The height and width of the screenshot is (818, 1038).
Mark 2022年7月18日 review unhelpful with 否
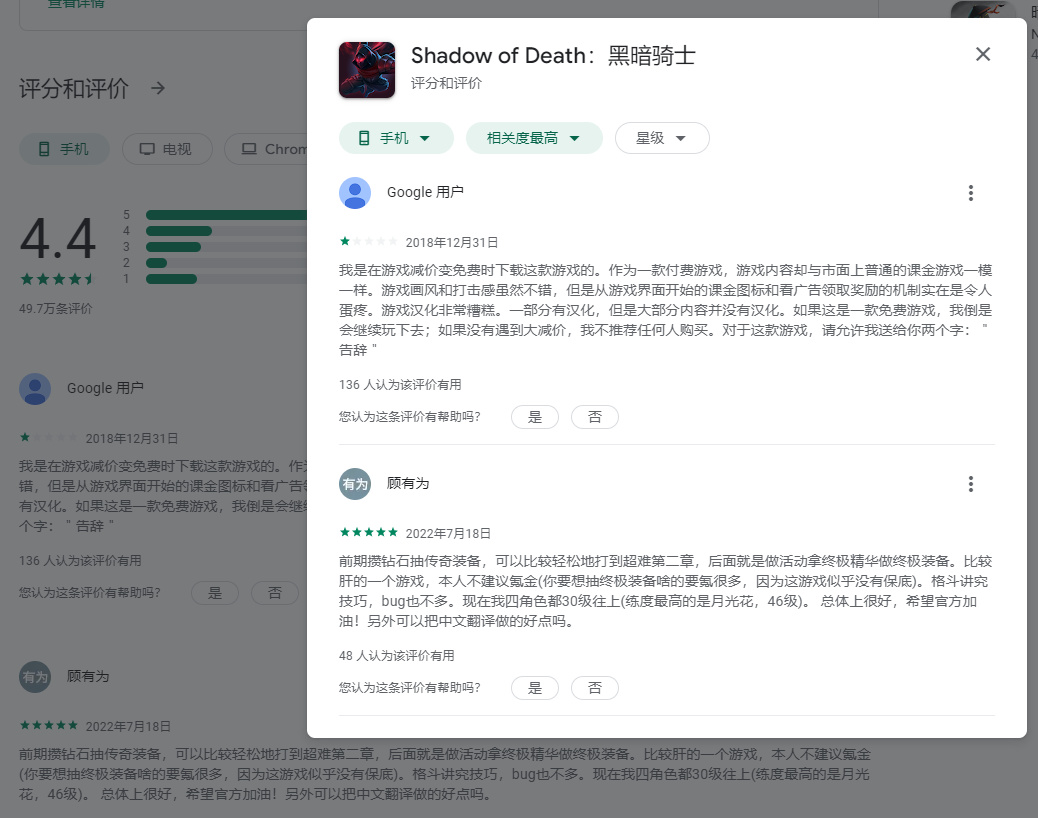pos(594,688)
